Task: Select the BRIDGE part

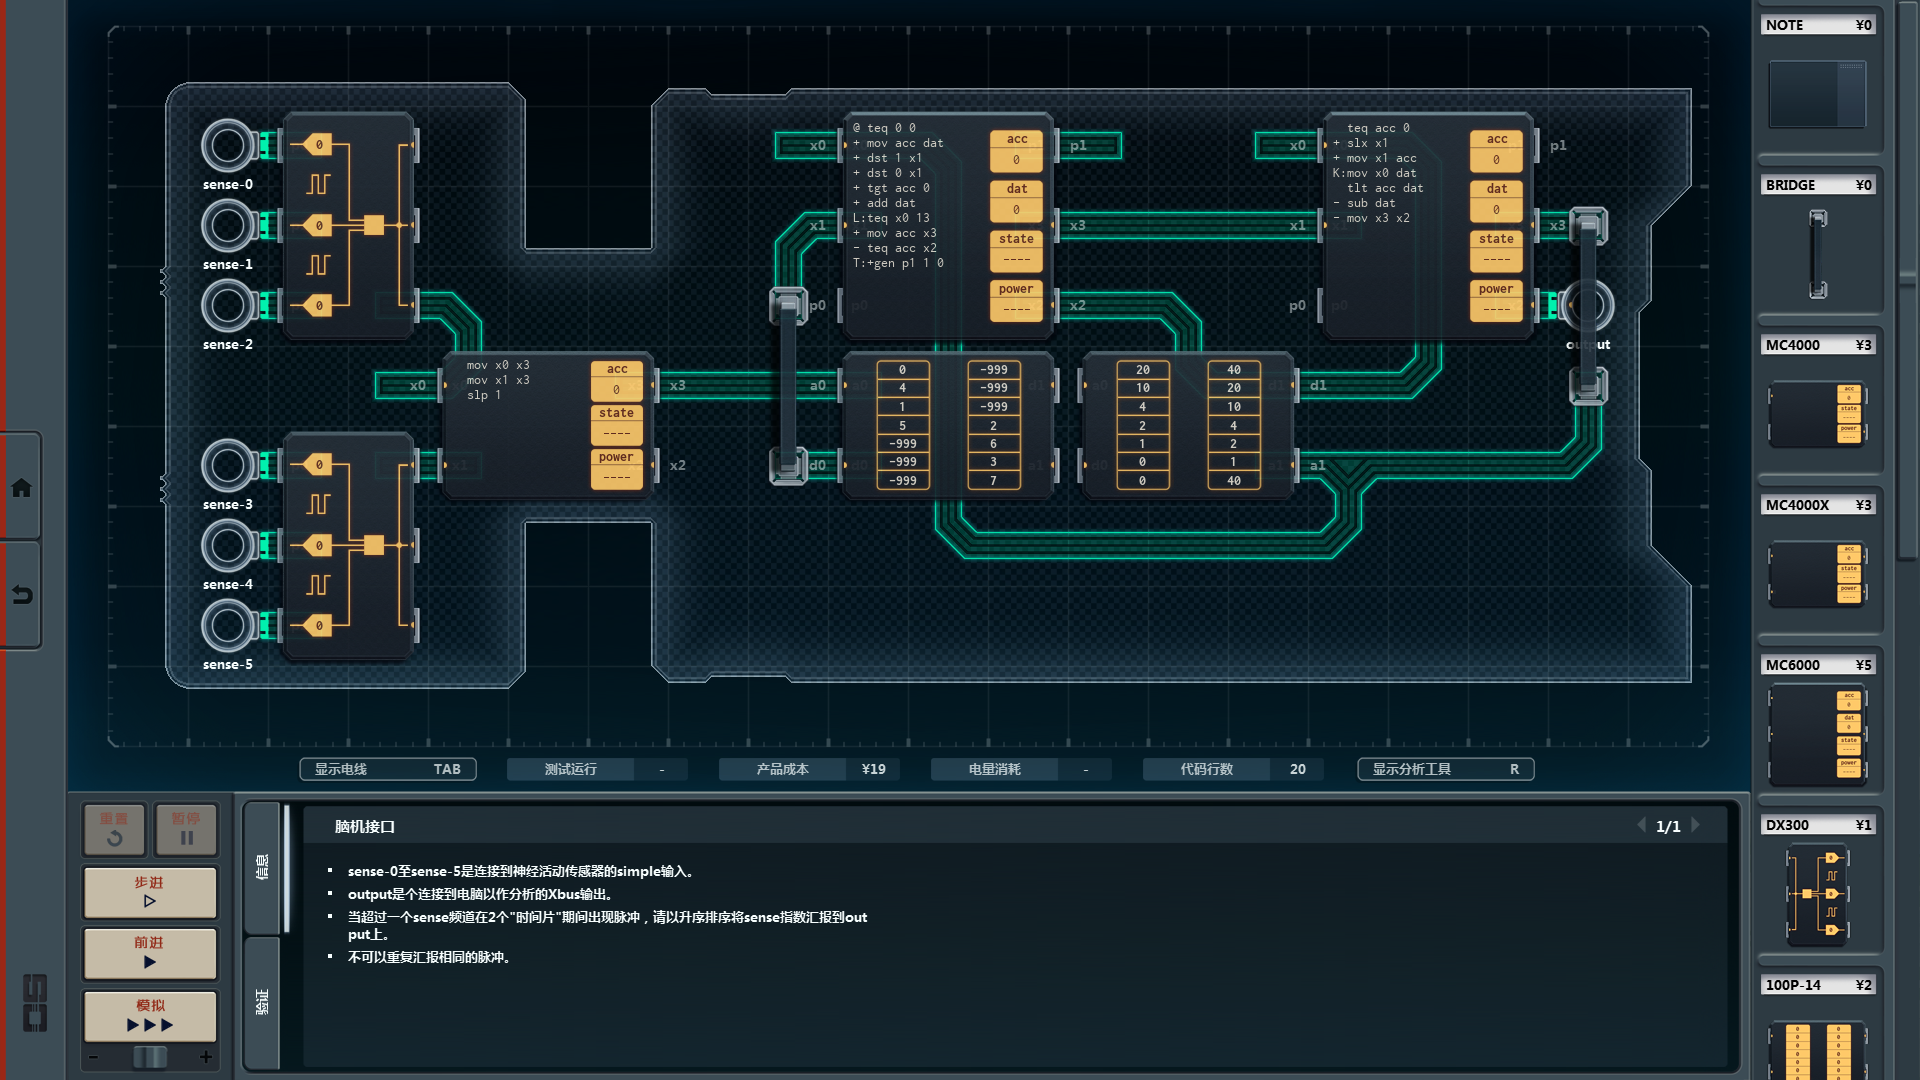Action: [1817, 254]
